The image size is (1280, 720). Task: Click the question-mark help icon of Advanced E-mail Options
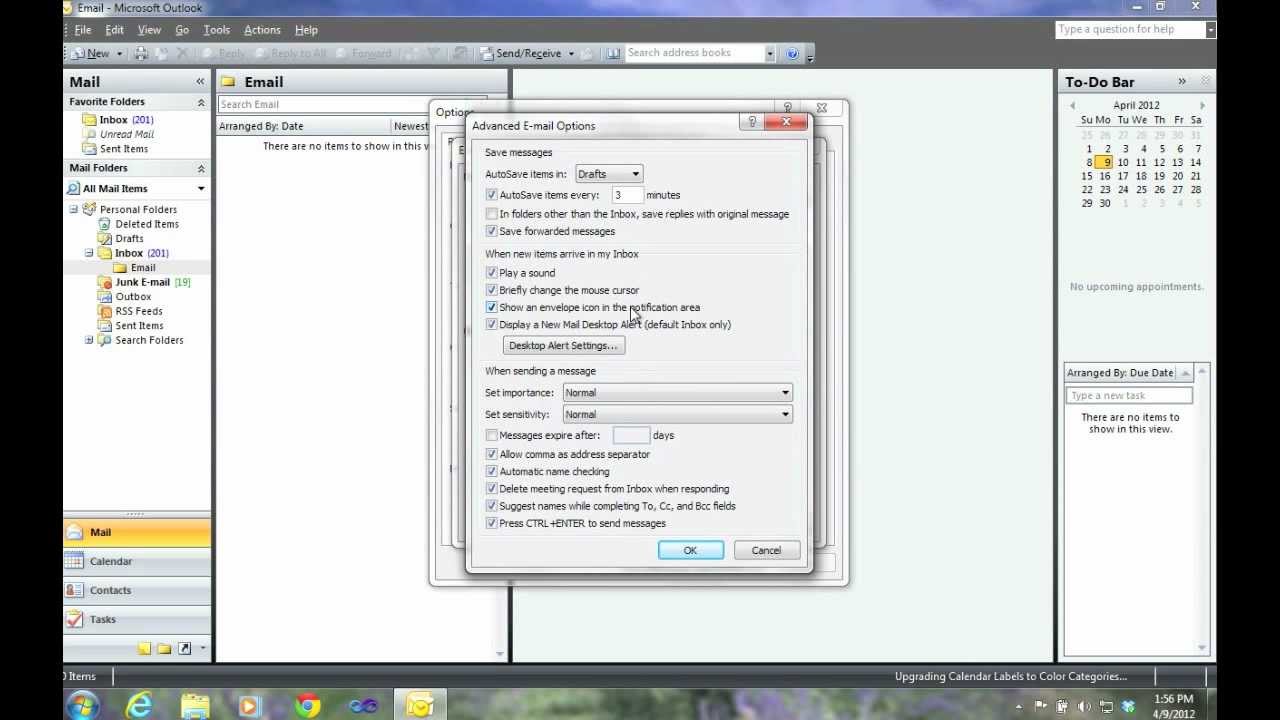pos(752,122)
